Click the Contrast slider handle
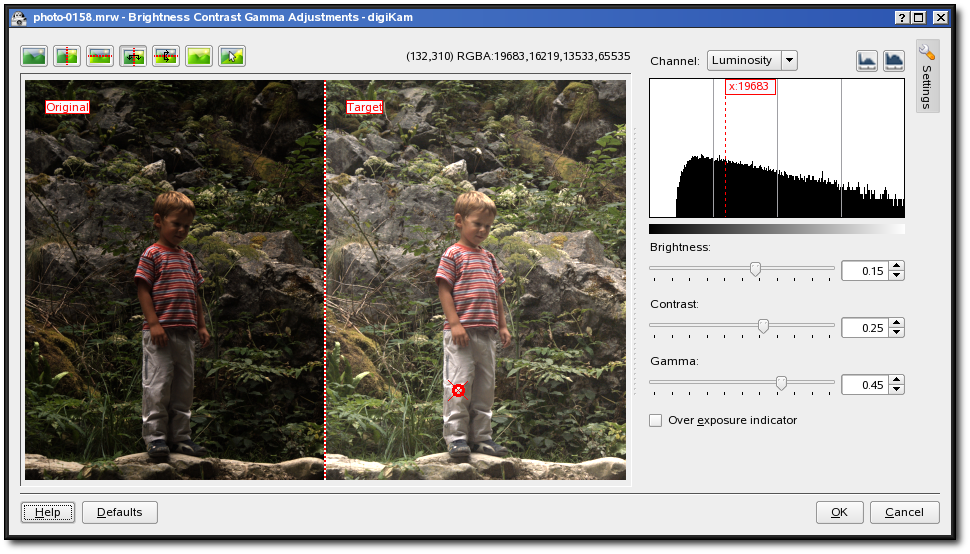 pyautogui.click(x=763, y=326)
